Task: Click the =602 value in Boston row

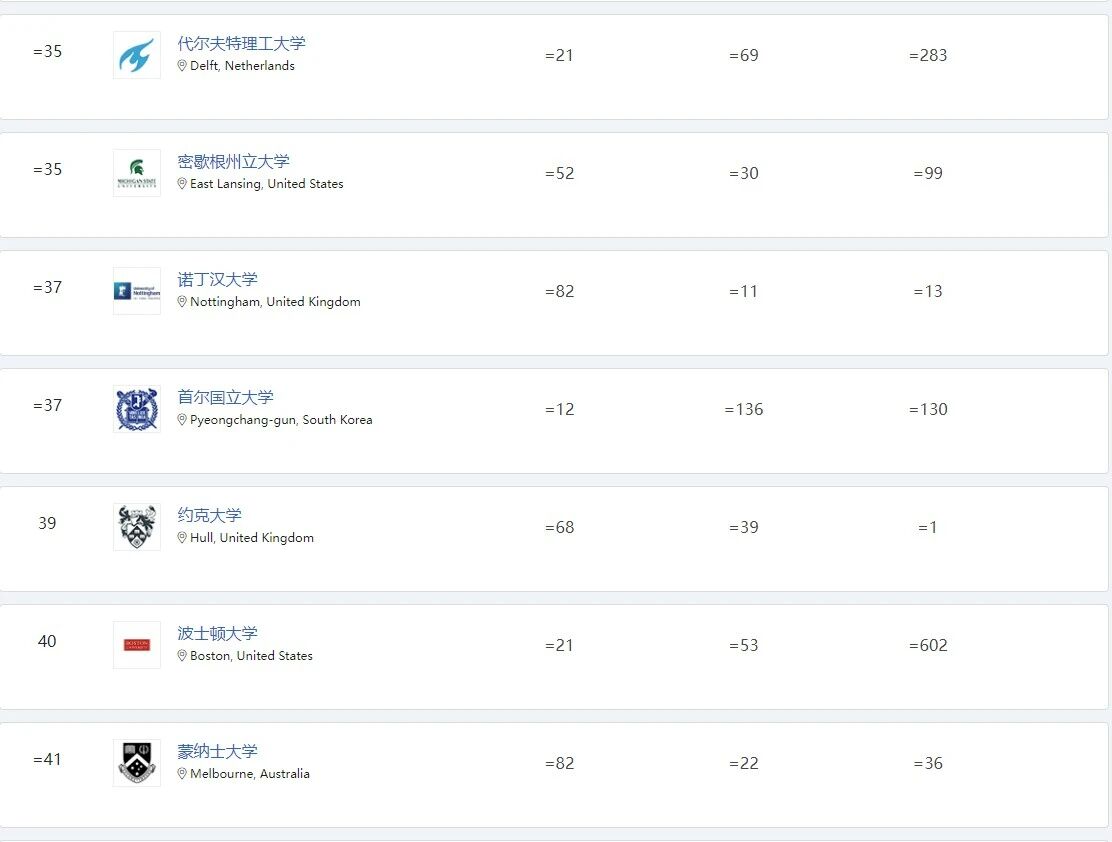Action: (x=928, y=645)
